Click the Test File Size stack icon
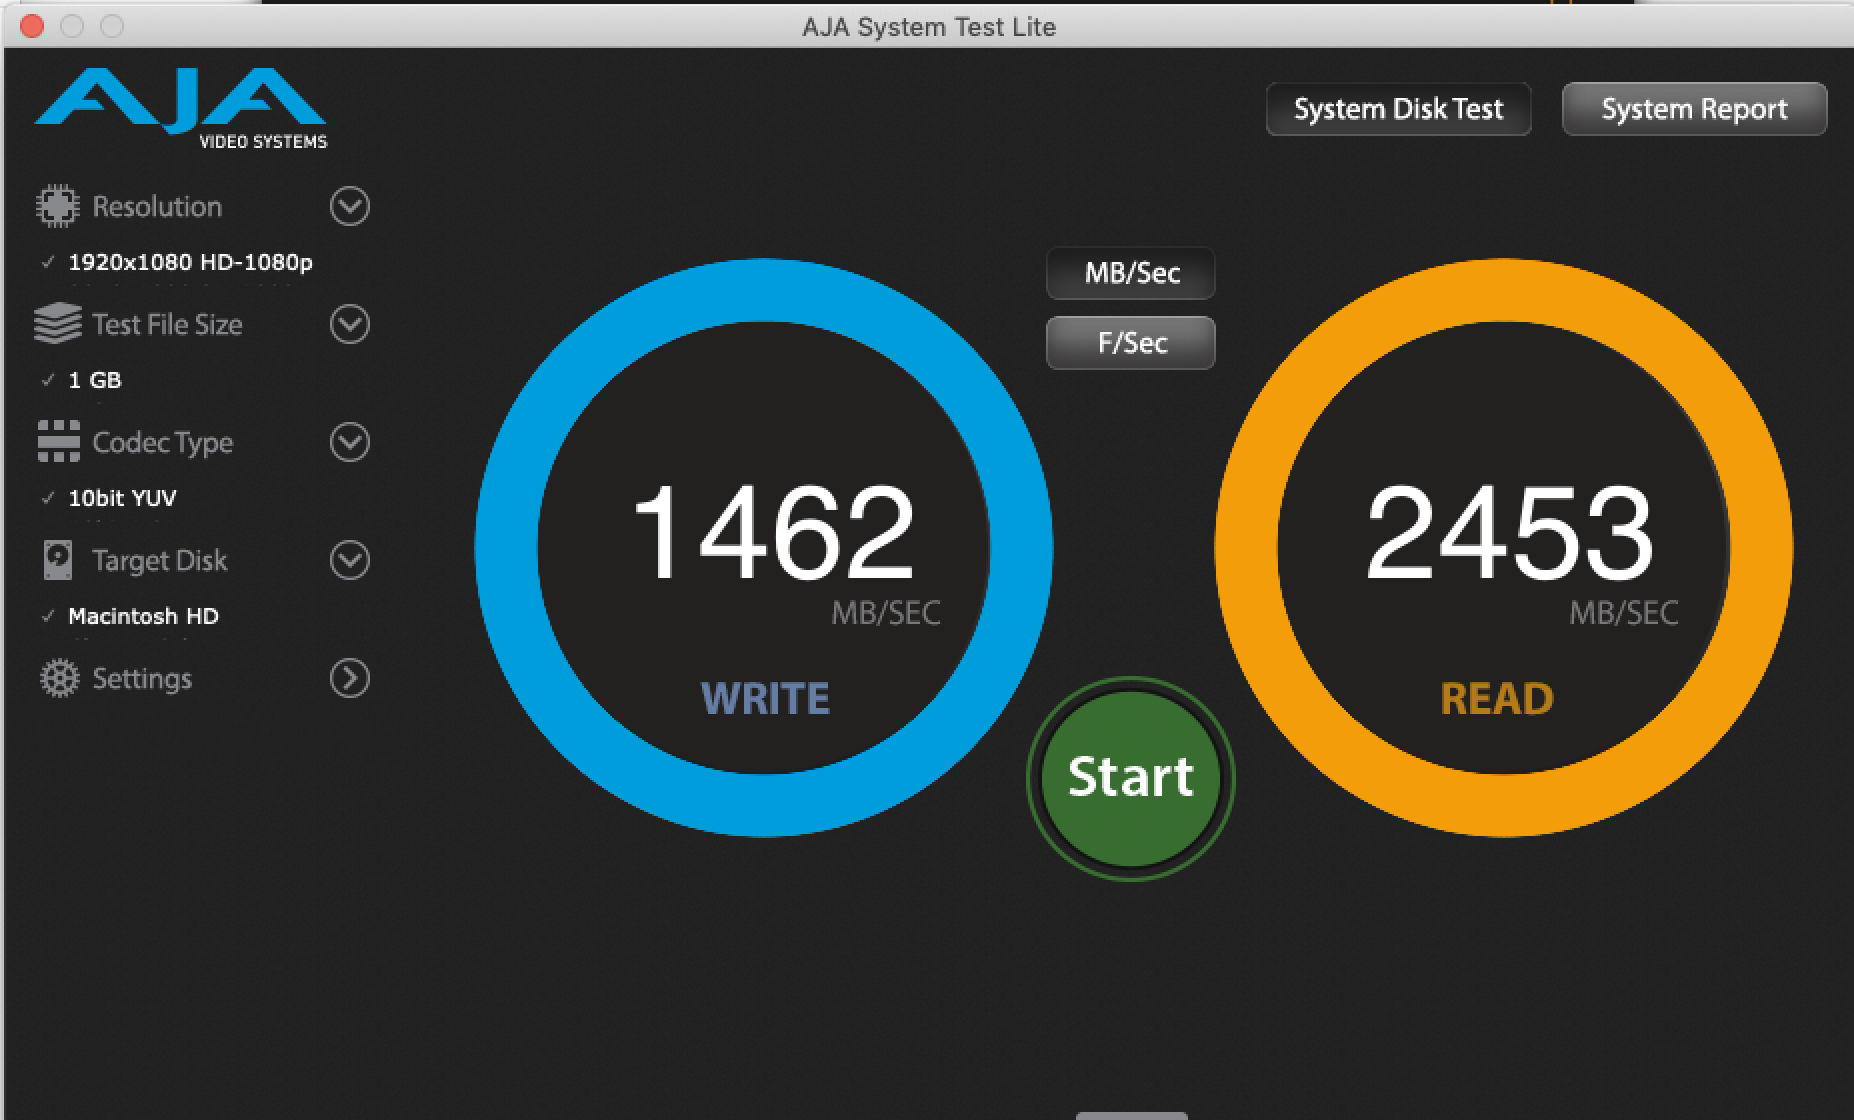Screen dimensions: 1854x1120 click(57, 324)
